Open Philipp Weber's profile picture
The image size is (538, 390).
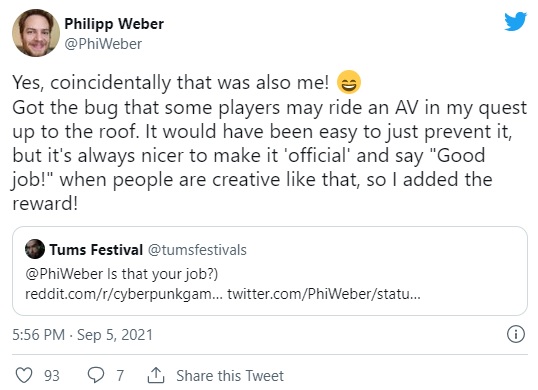point(36,33)
